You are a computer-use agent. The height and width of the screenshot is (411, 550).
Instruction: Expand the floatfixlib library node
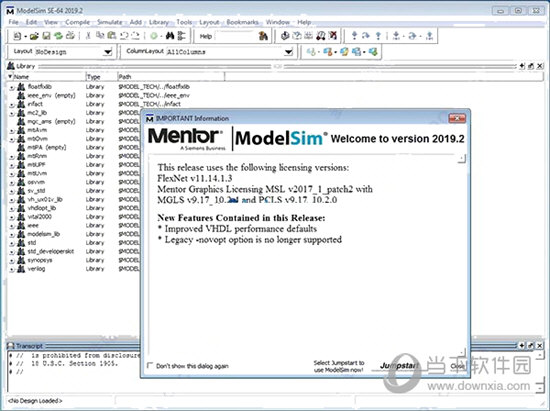(x=12, y=87)
